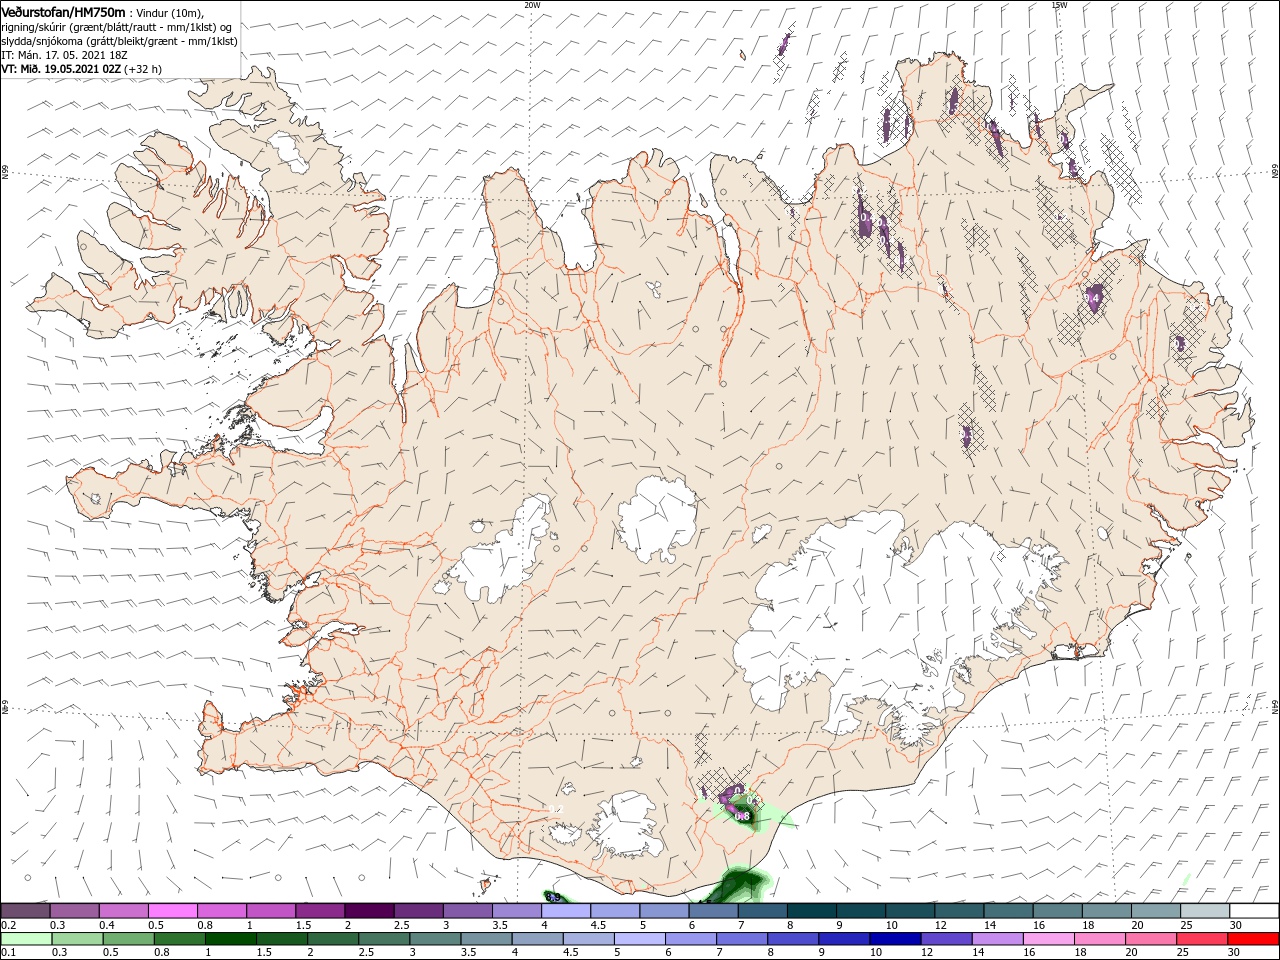The height and width of the screenshot is (960, 1280).
Task: Click the '0.4' value on northeast purple patch
Action: 1093,298
